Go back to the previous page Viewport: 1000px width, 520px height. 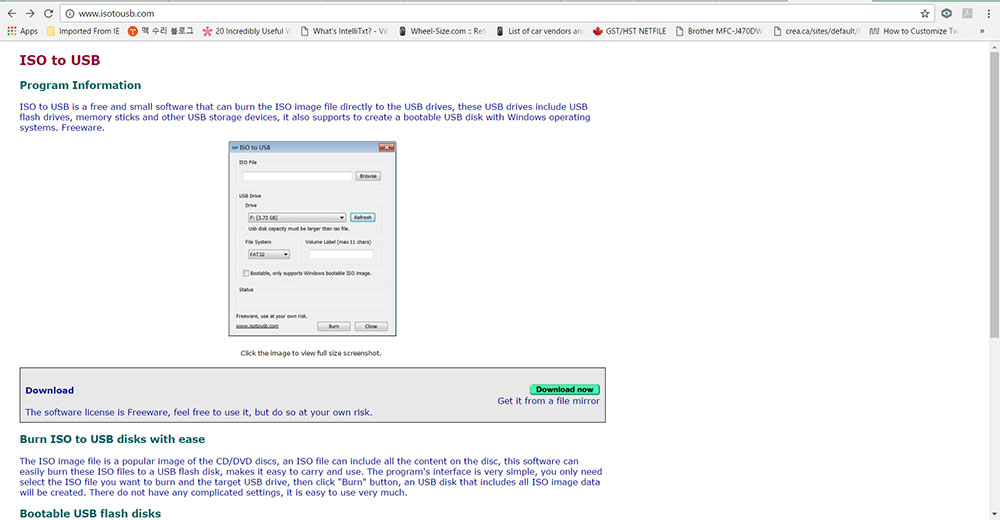[x=11, y=13]
